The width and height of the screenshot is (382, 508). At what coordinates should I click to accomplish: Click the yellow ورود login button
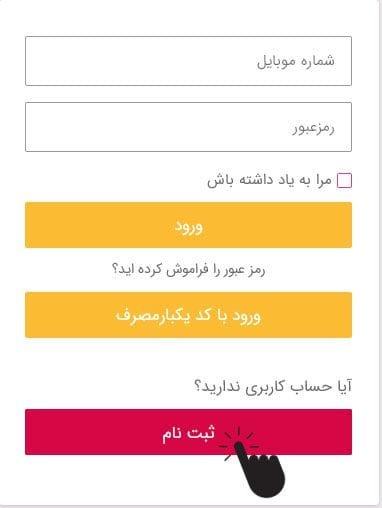188,225
